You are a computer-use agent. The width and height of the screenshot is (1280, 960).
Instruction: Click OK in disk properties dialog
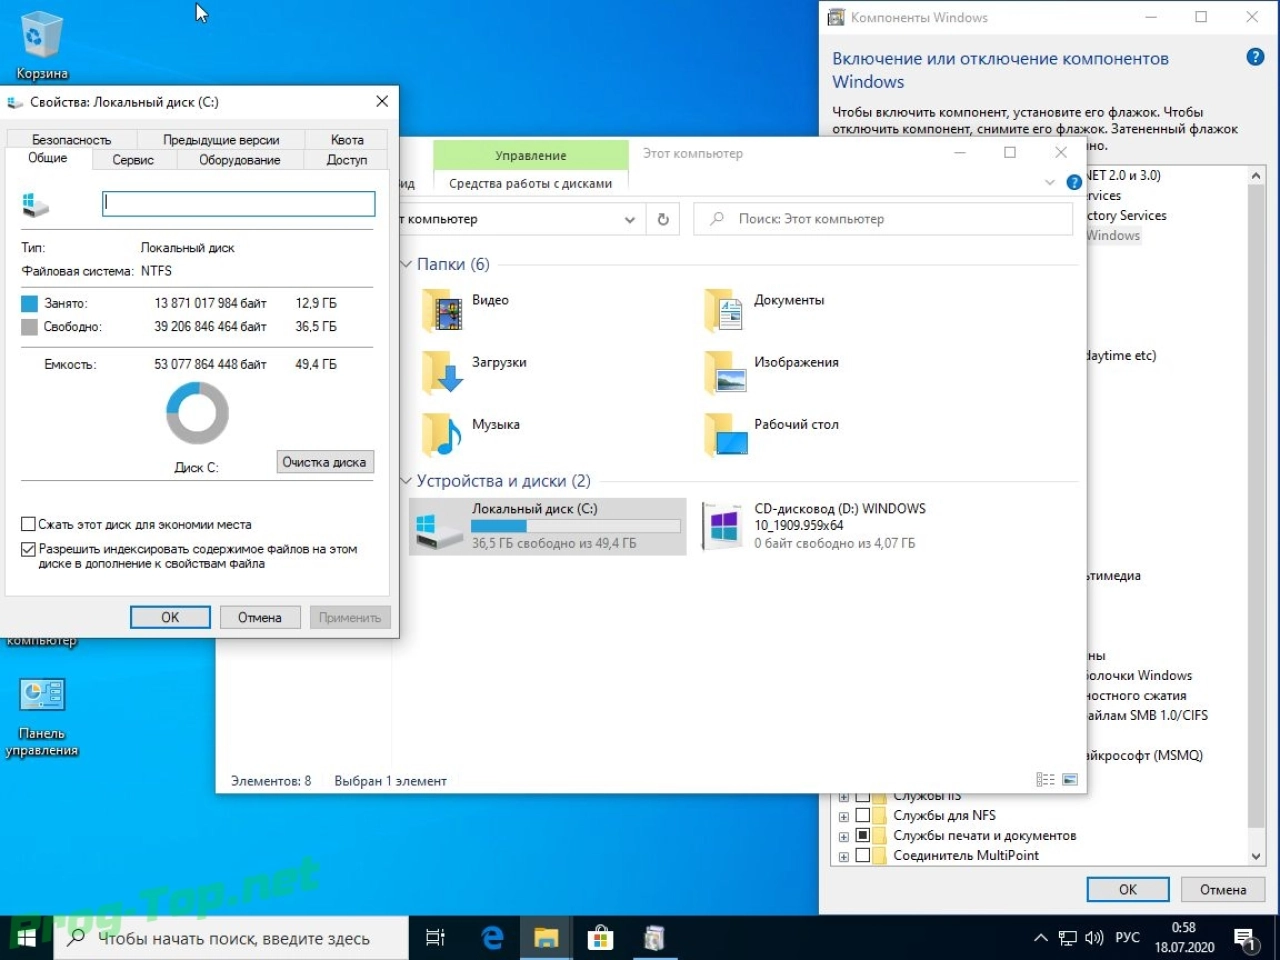point(170,617)
